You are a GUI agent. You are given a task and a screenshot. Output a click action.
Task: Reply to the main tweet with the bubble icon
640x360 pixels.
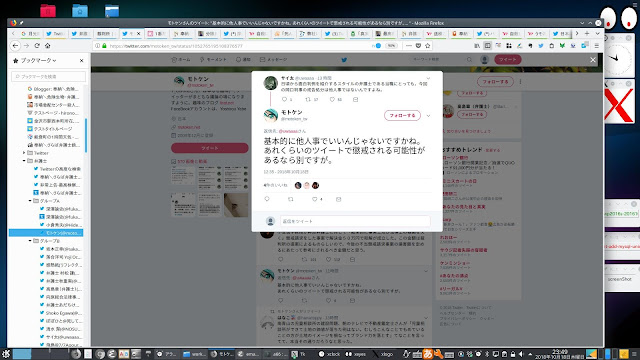coord(267,199)
